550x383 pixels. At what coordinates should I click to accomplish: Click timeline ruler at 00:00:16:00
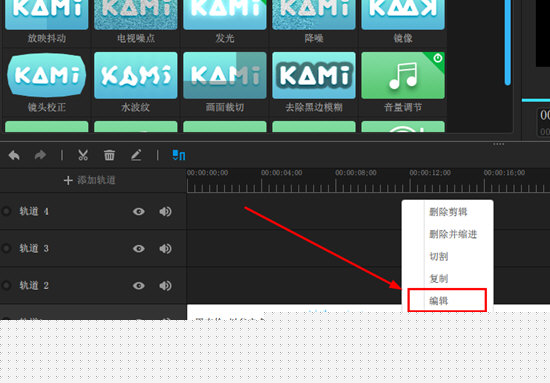[x=504, y=173]
